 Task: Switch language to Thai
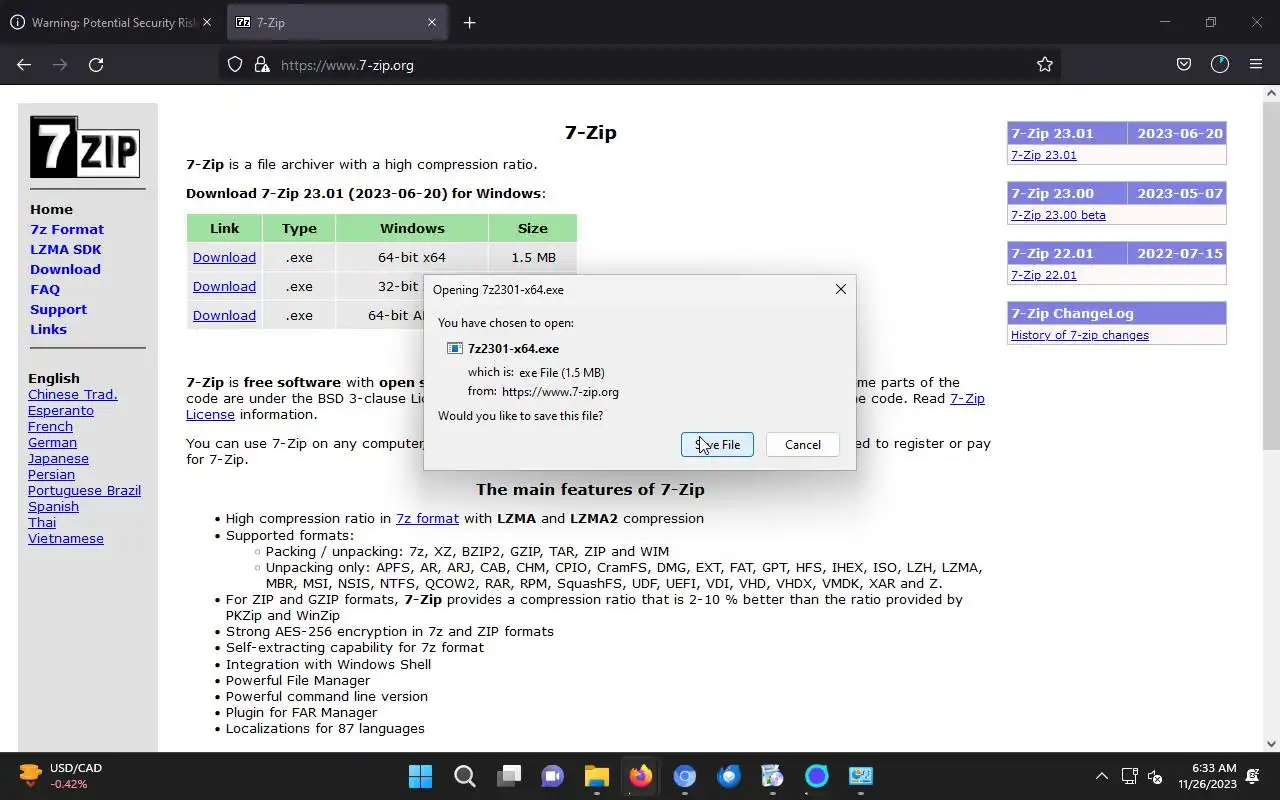[42, 522]
